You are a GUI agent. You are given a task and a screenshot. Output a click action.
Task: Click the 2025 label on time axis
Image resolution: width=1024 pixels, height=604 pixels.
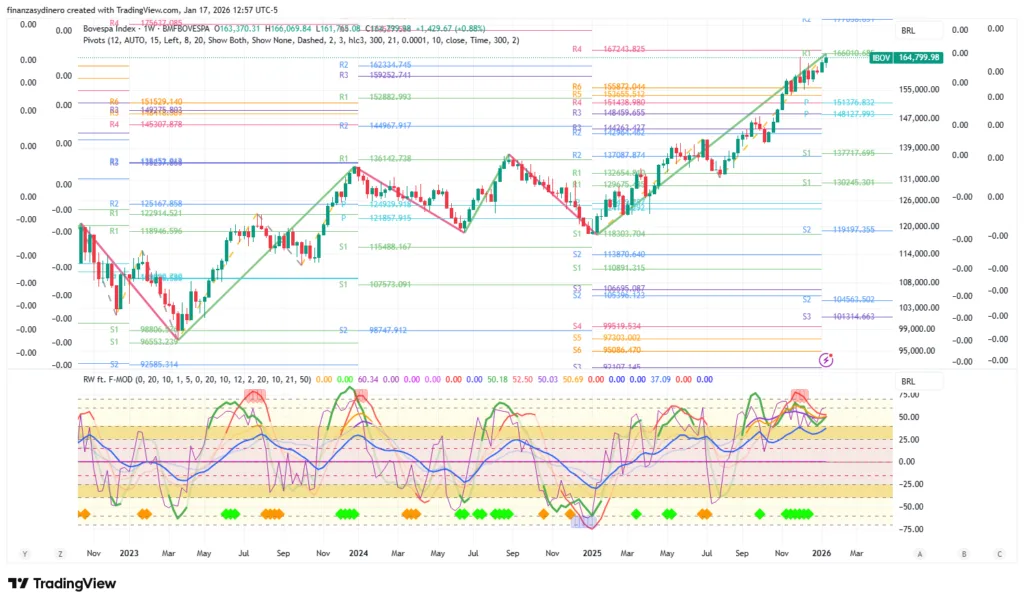tap(592, 552)
